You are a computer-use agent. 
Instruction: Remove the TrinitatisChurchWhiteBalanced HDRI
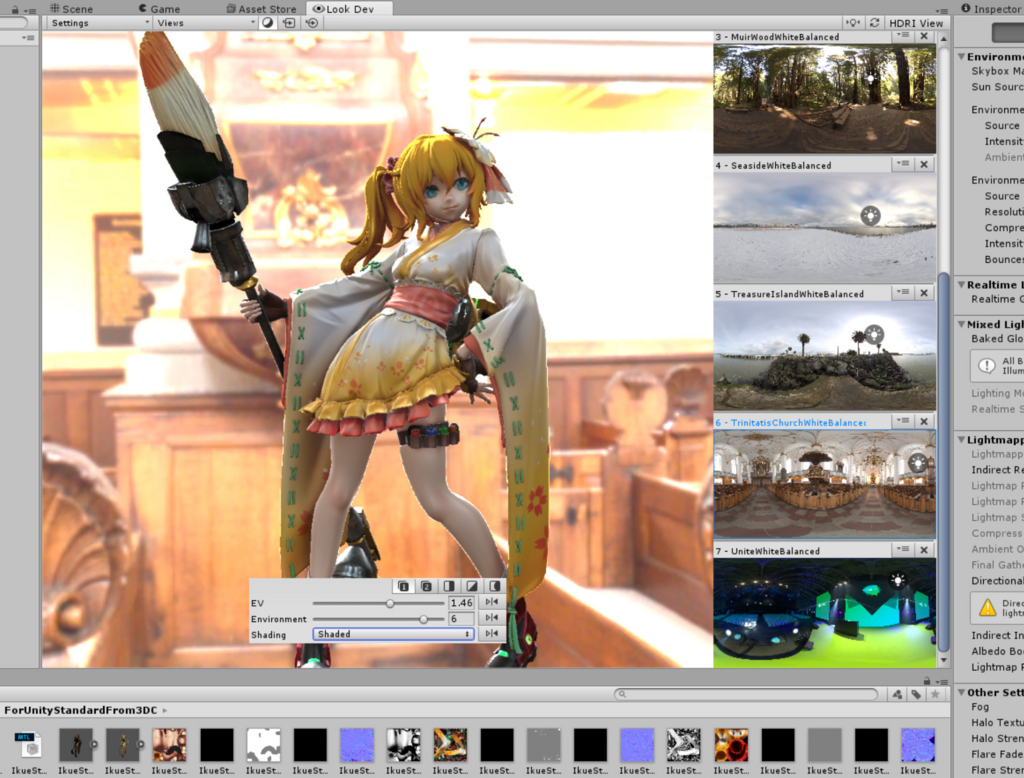pyautogui.click(x=924, y=421)
